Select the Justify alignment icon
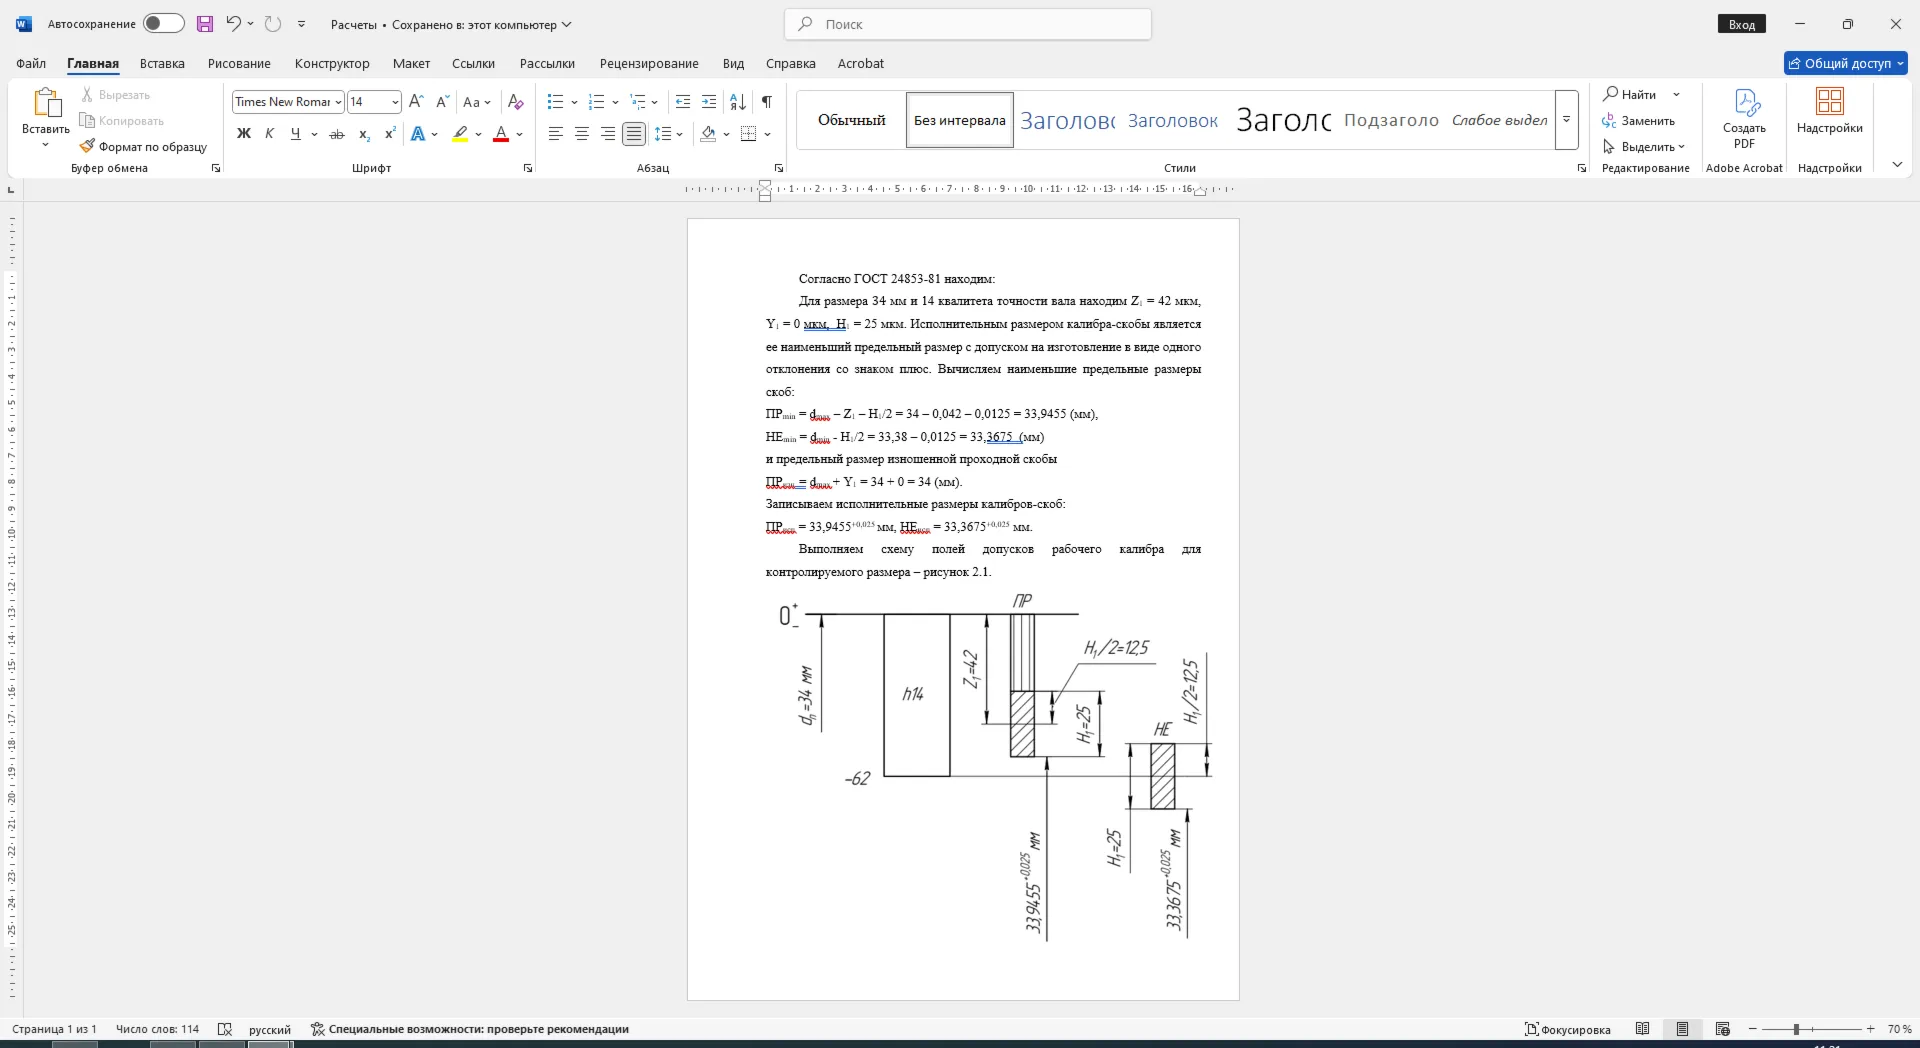This screenshot has width=1920, height=1048. [x=634, y=134]
